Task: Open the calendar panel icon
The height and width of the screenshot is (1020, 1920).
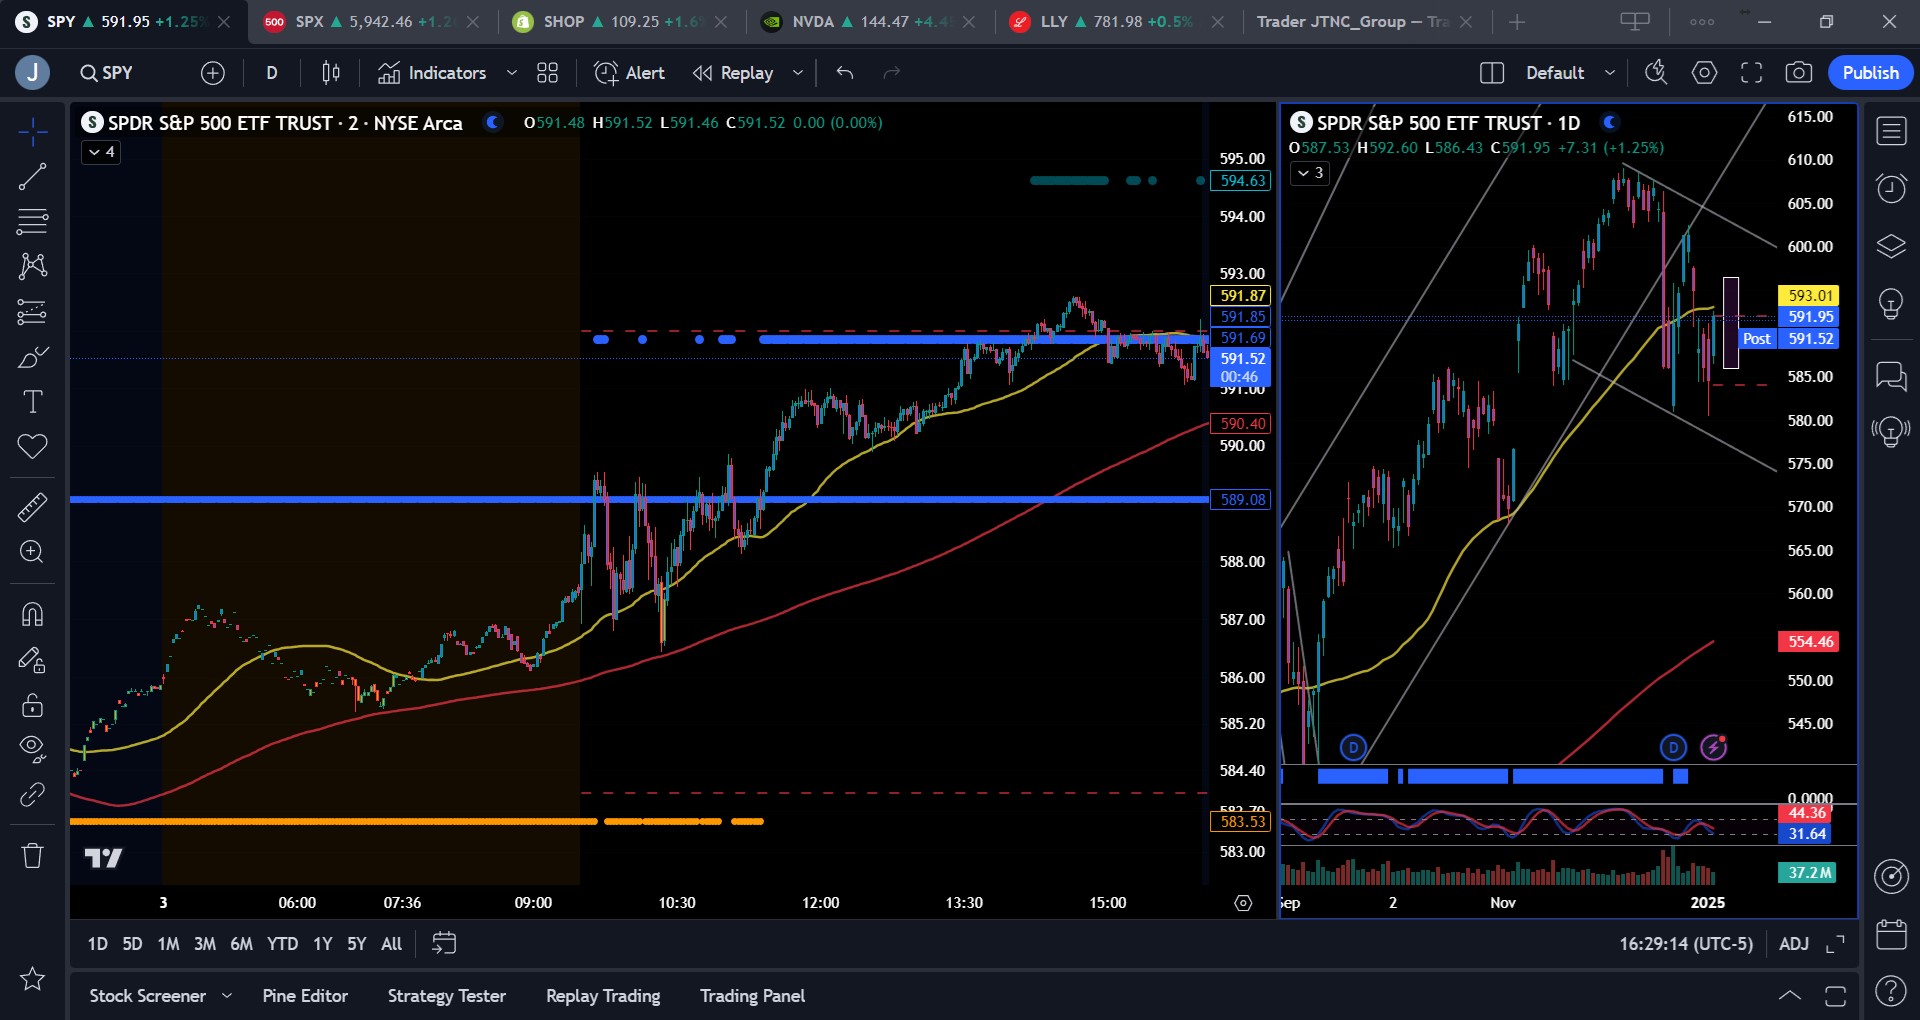Action: tap(1891, 934)
